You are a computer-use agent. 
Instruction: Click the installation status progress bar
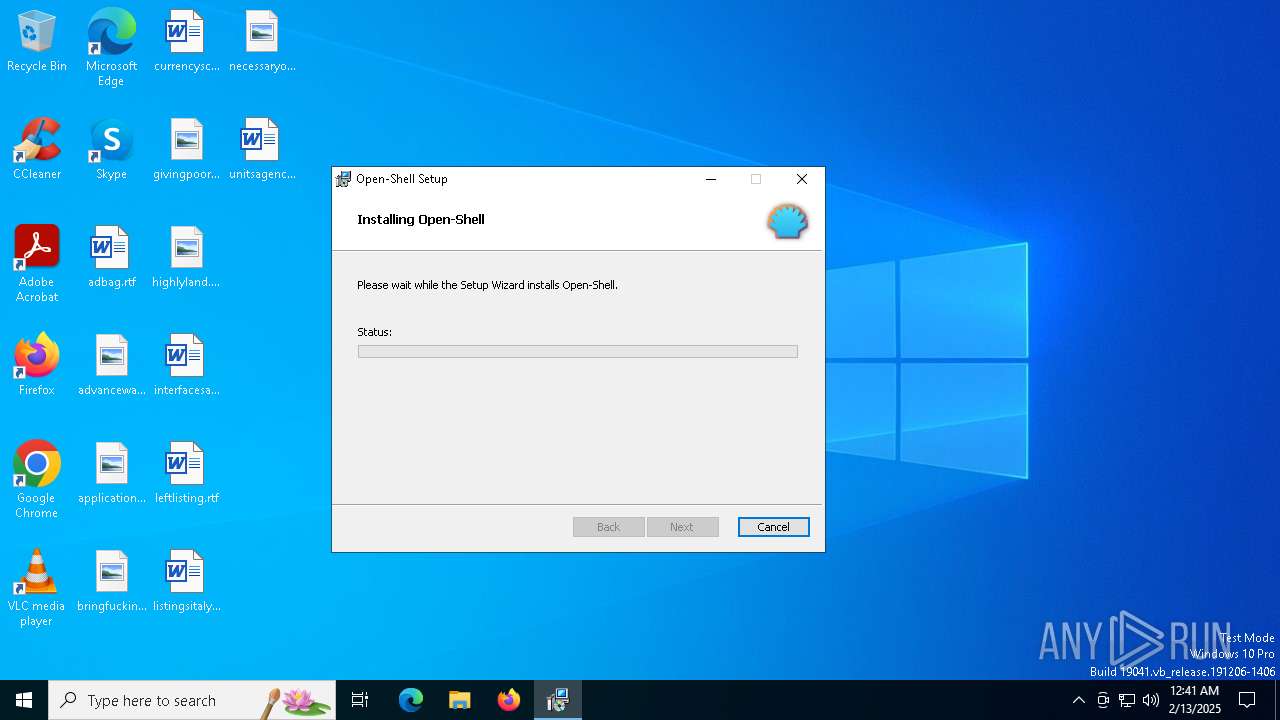pyautogui.click(x=578, y=352)
